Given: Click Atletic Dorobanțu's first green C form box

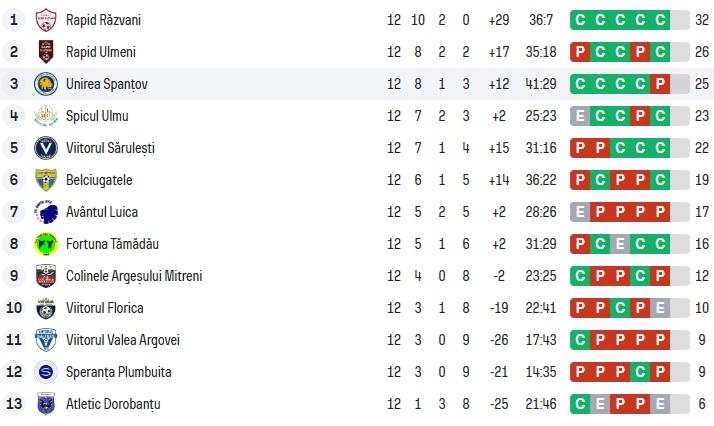Looking at the screenshot, I should (580, 403).
